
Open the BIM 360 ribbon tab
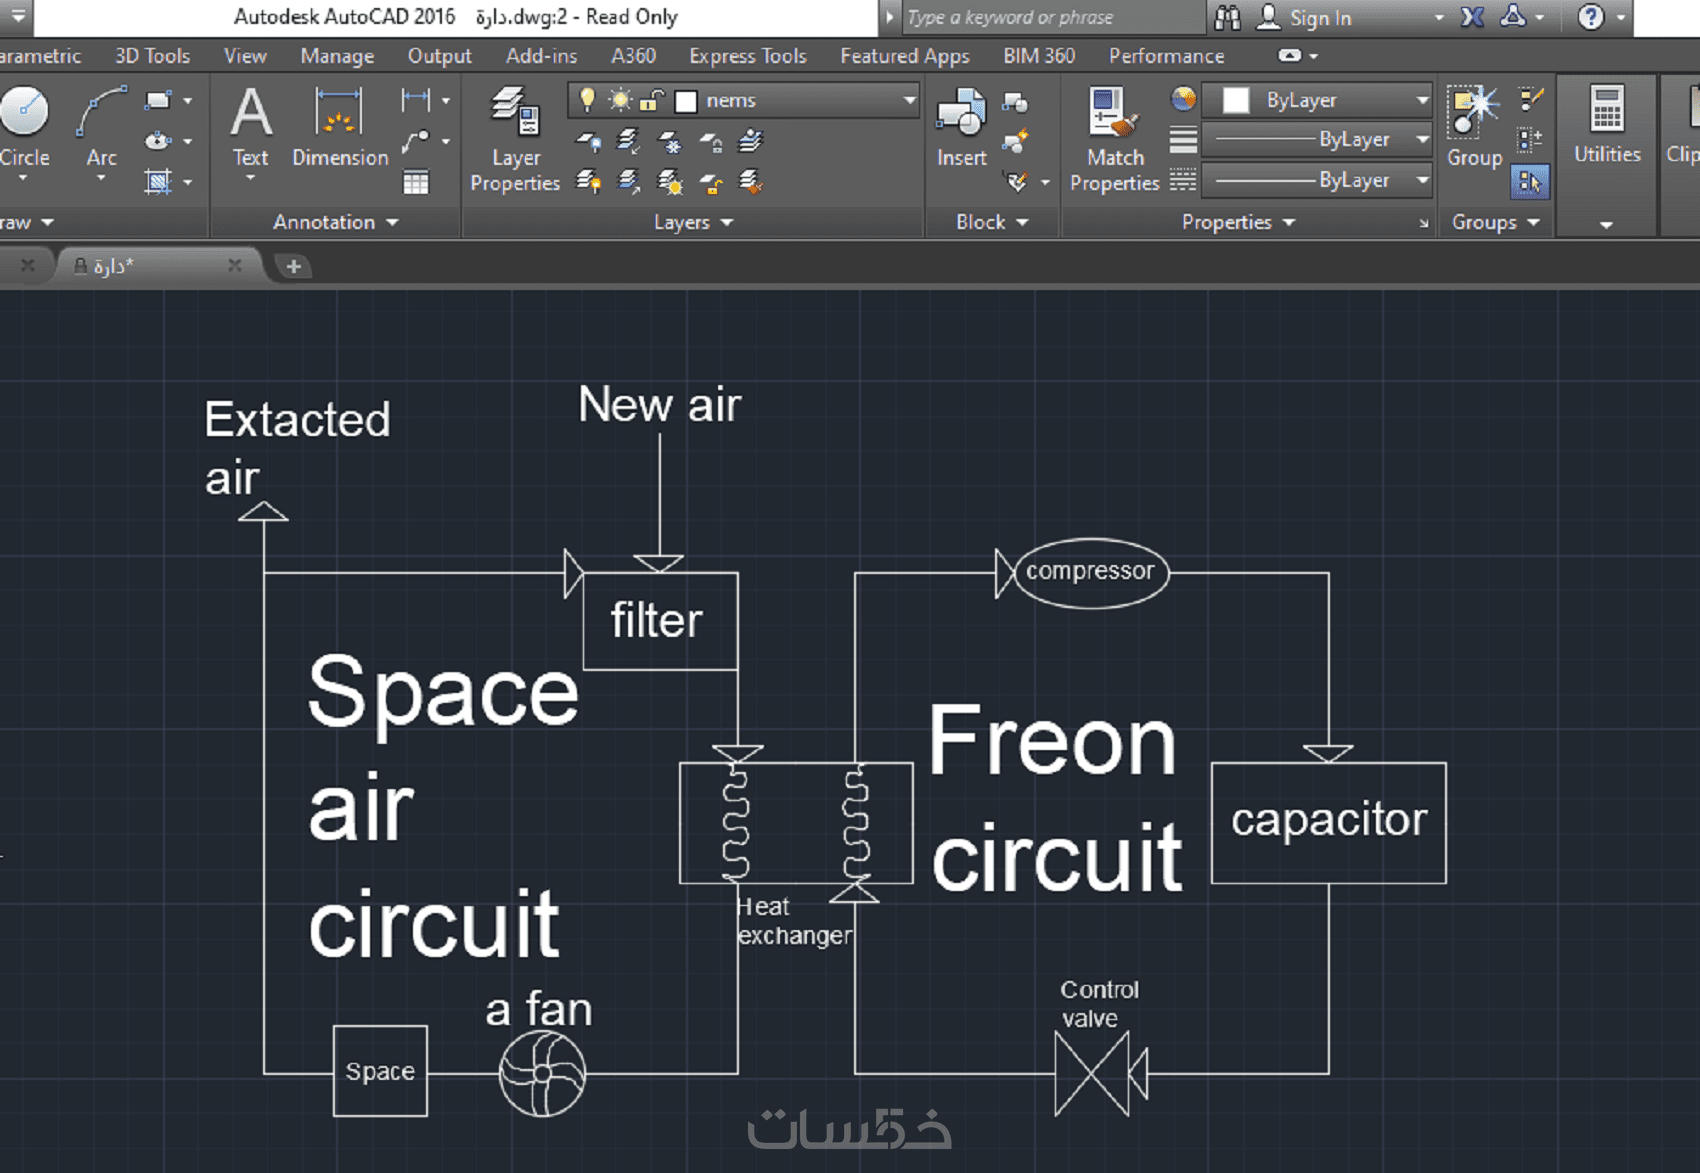point(1039,56)
